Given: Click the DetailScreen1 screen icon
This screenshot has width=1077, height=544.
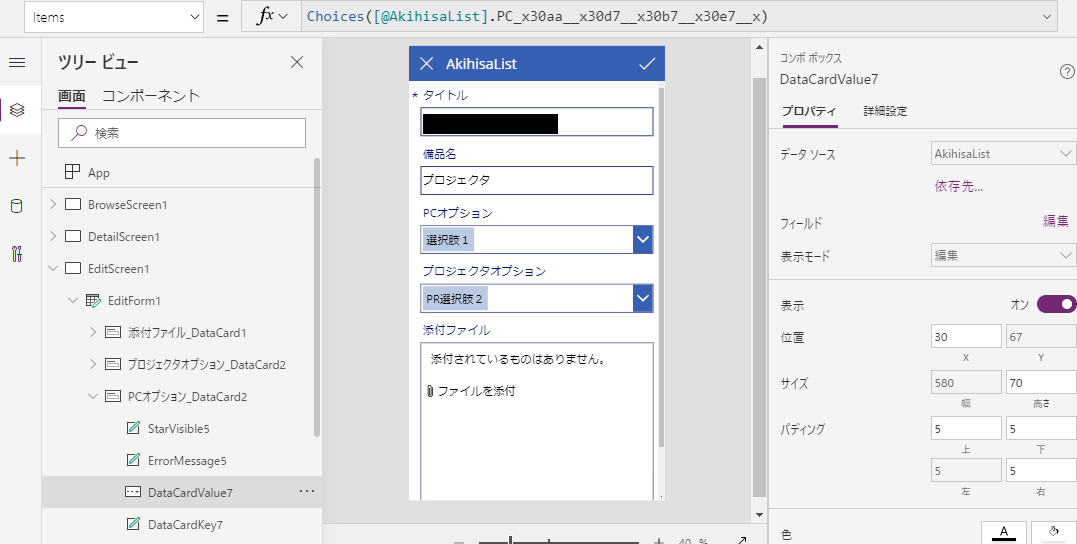Looking at the screenshot, I should click(73, 236).
